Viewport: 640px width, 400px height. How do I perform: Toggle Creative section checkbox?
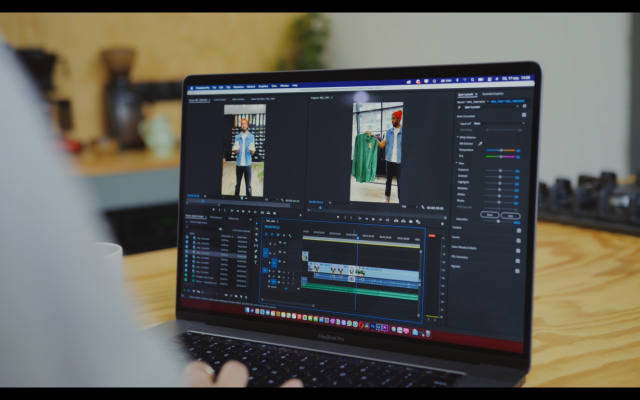click(x=519, y=230)
